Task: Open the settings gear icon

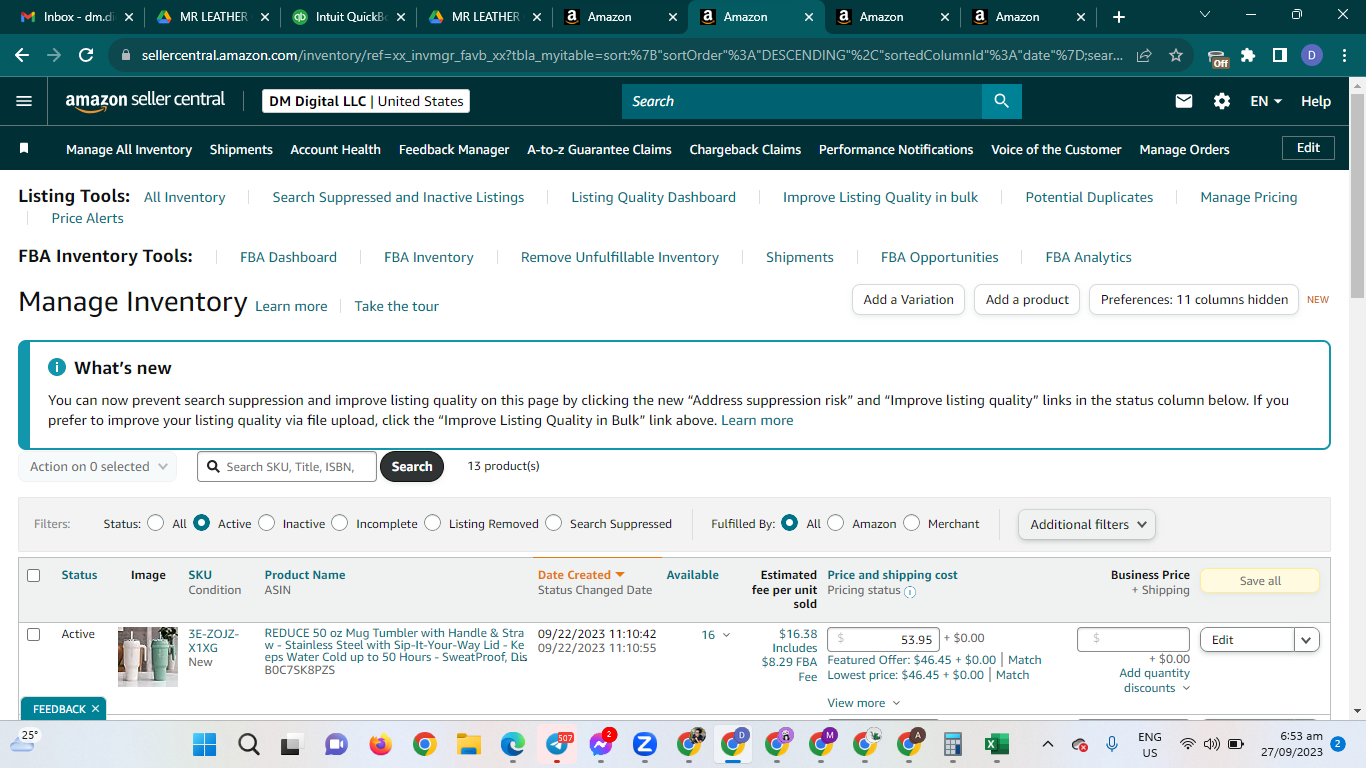Action: click(1222, 101)
